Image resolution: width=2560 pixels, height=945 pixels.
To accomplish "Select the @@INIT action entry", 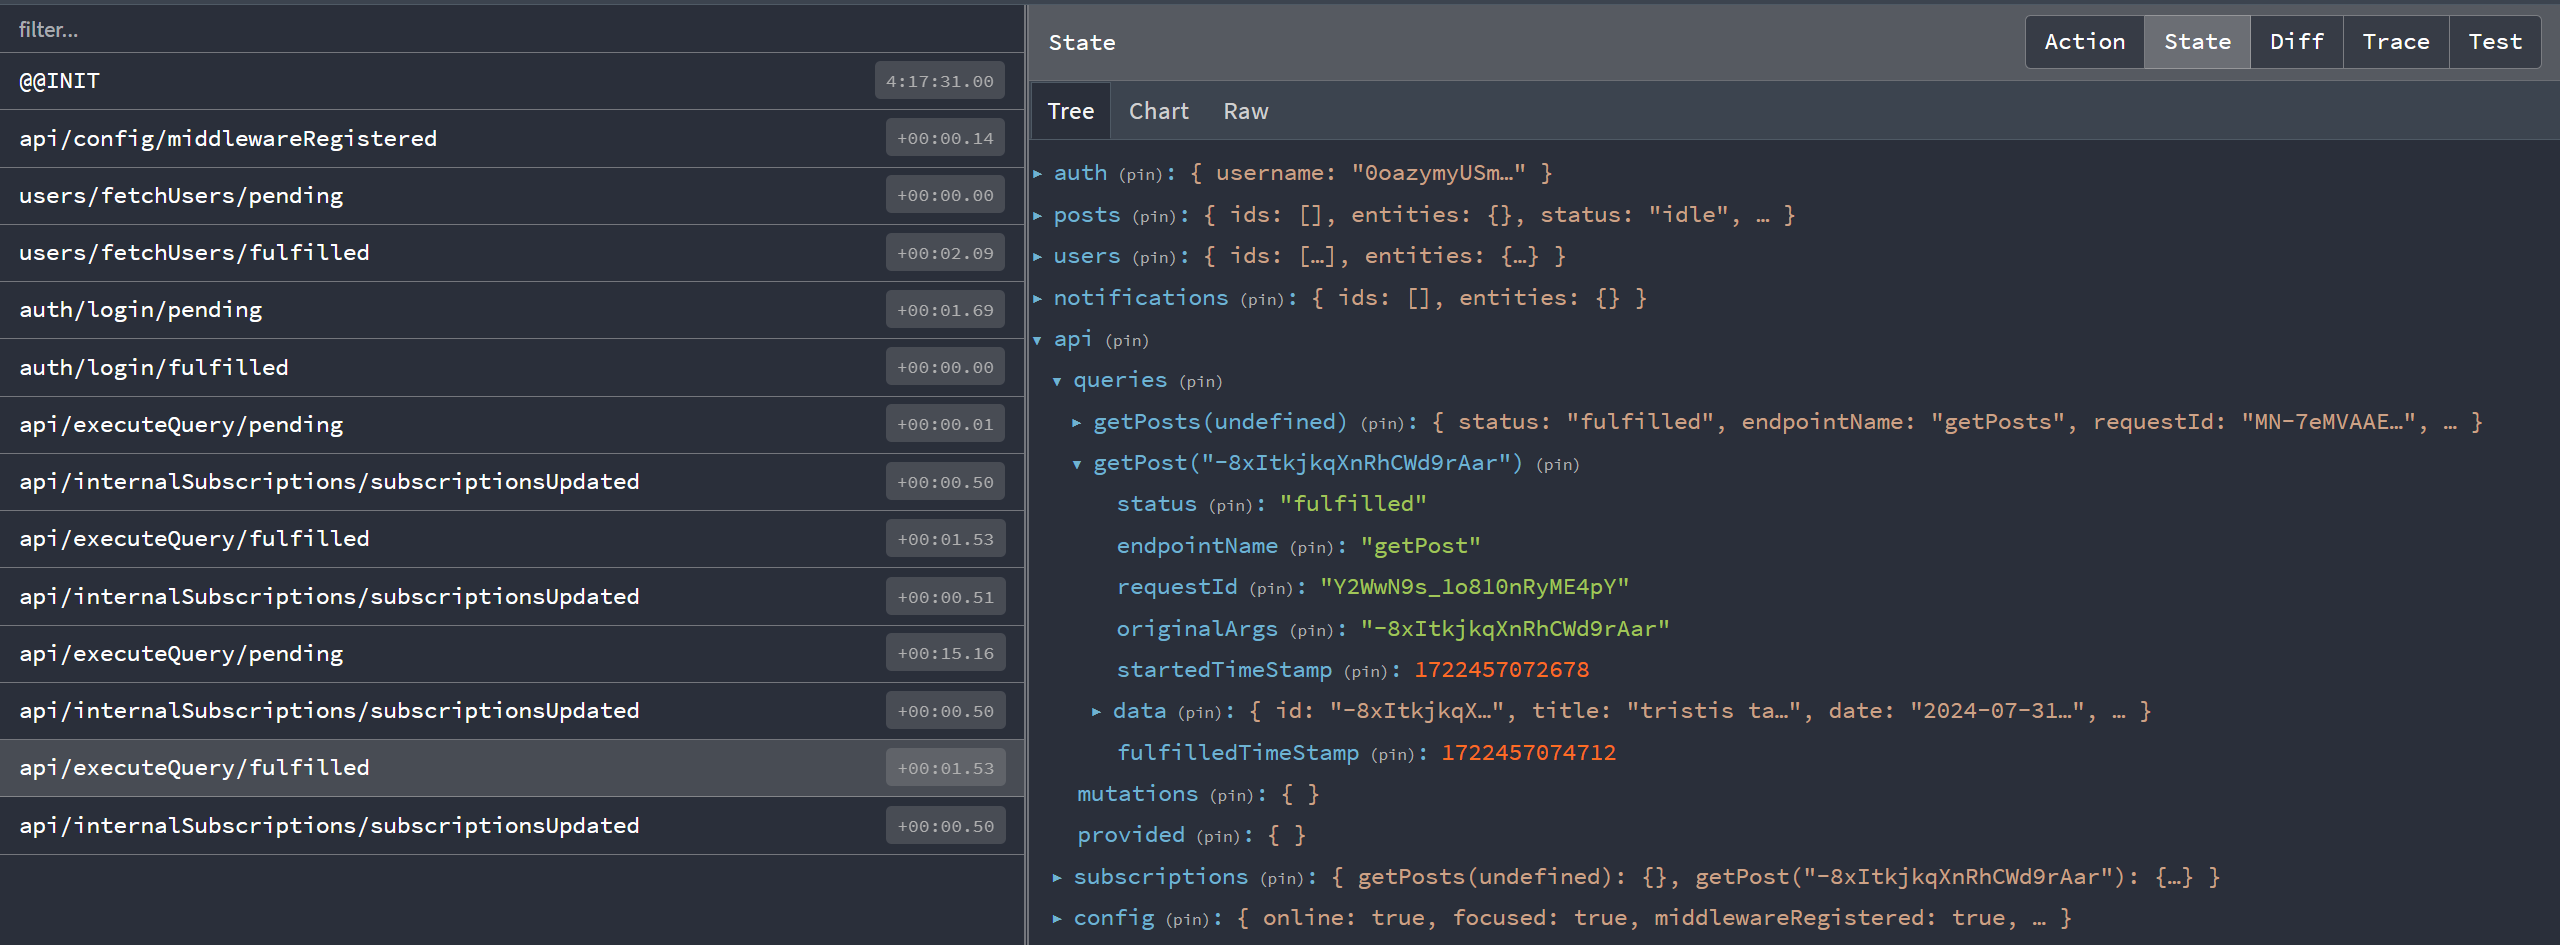I will click(x=60, y=80).
